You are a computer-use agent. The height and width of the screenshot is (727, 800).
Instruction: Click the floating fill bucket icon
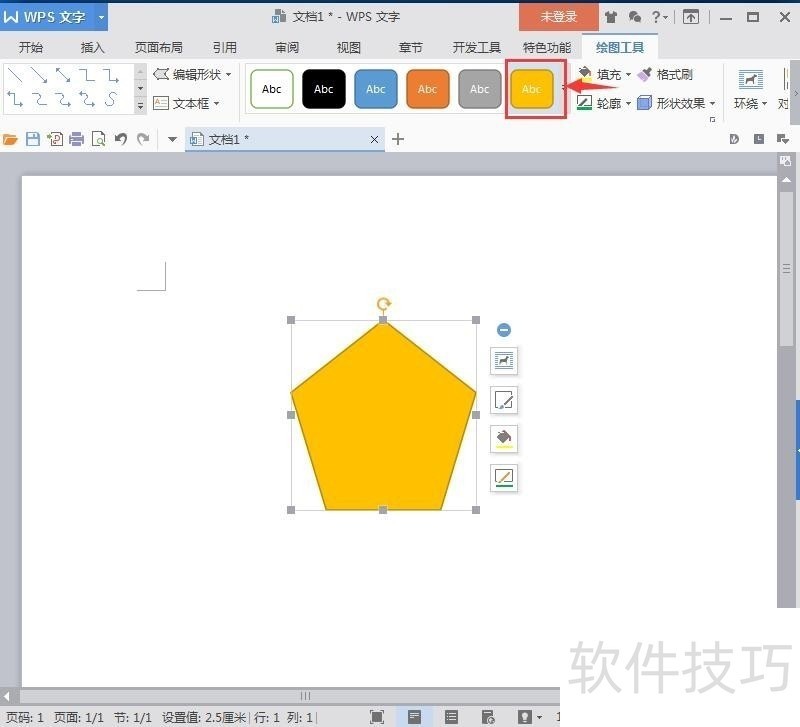tap(504, 439)
